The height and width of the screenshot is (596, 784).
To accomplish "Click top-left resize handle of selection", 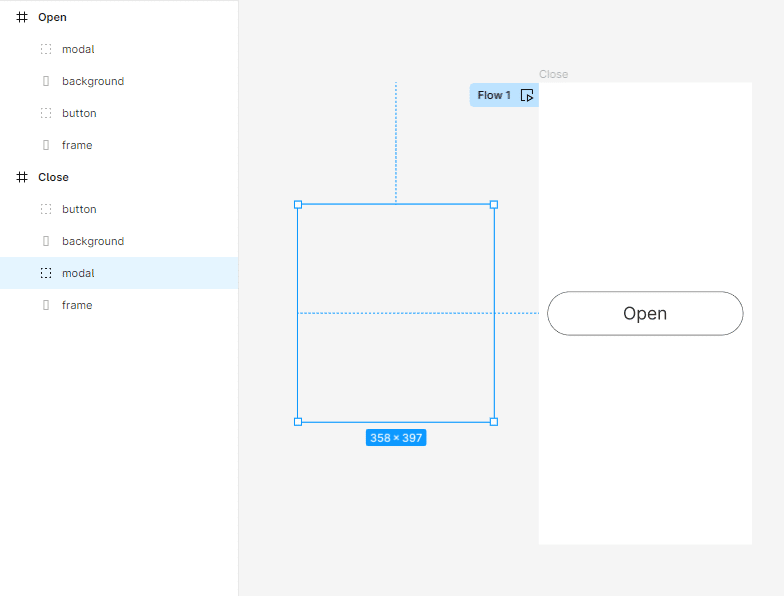I will (x=298, y=204).
